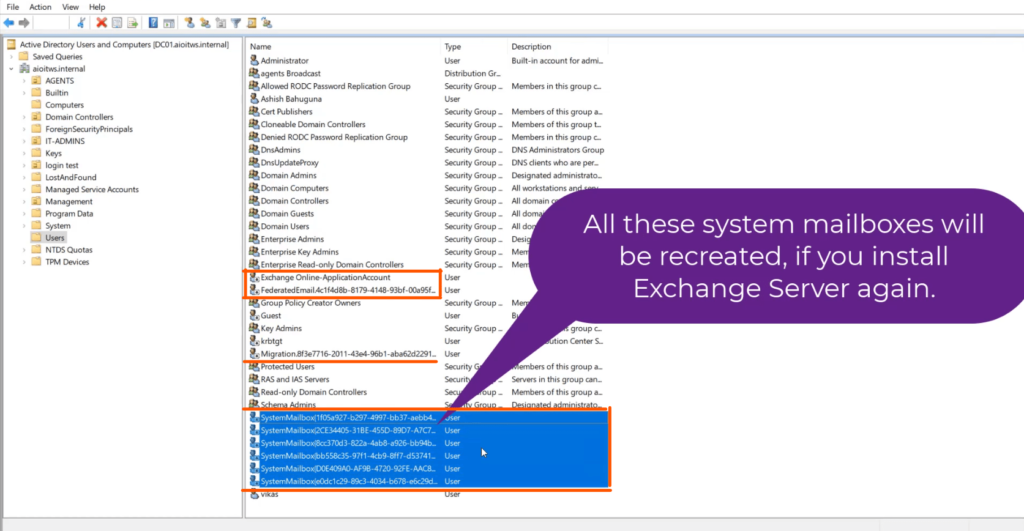Click the Schema Admins group icon
The image size is (1024, 531).
tap(254, 404)
